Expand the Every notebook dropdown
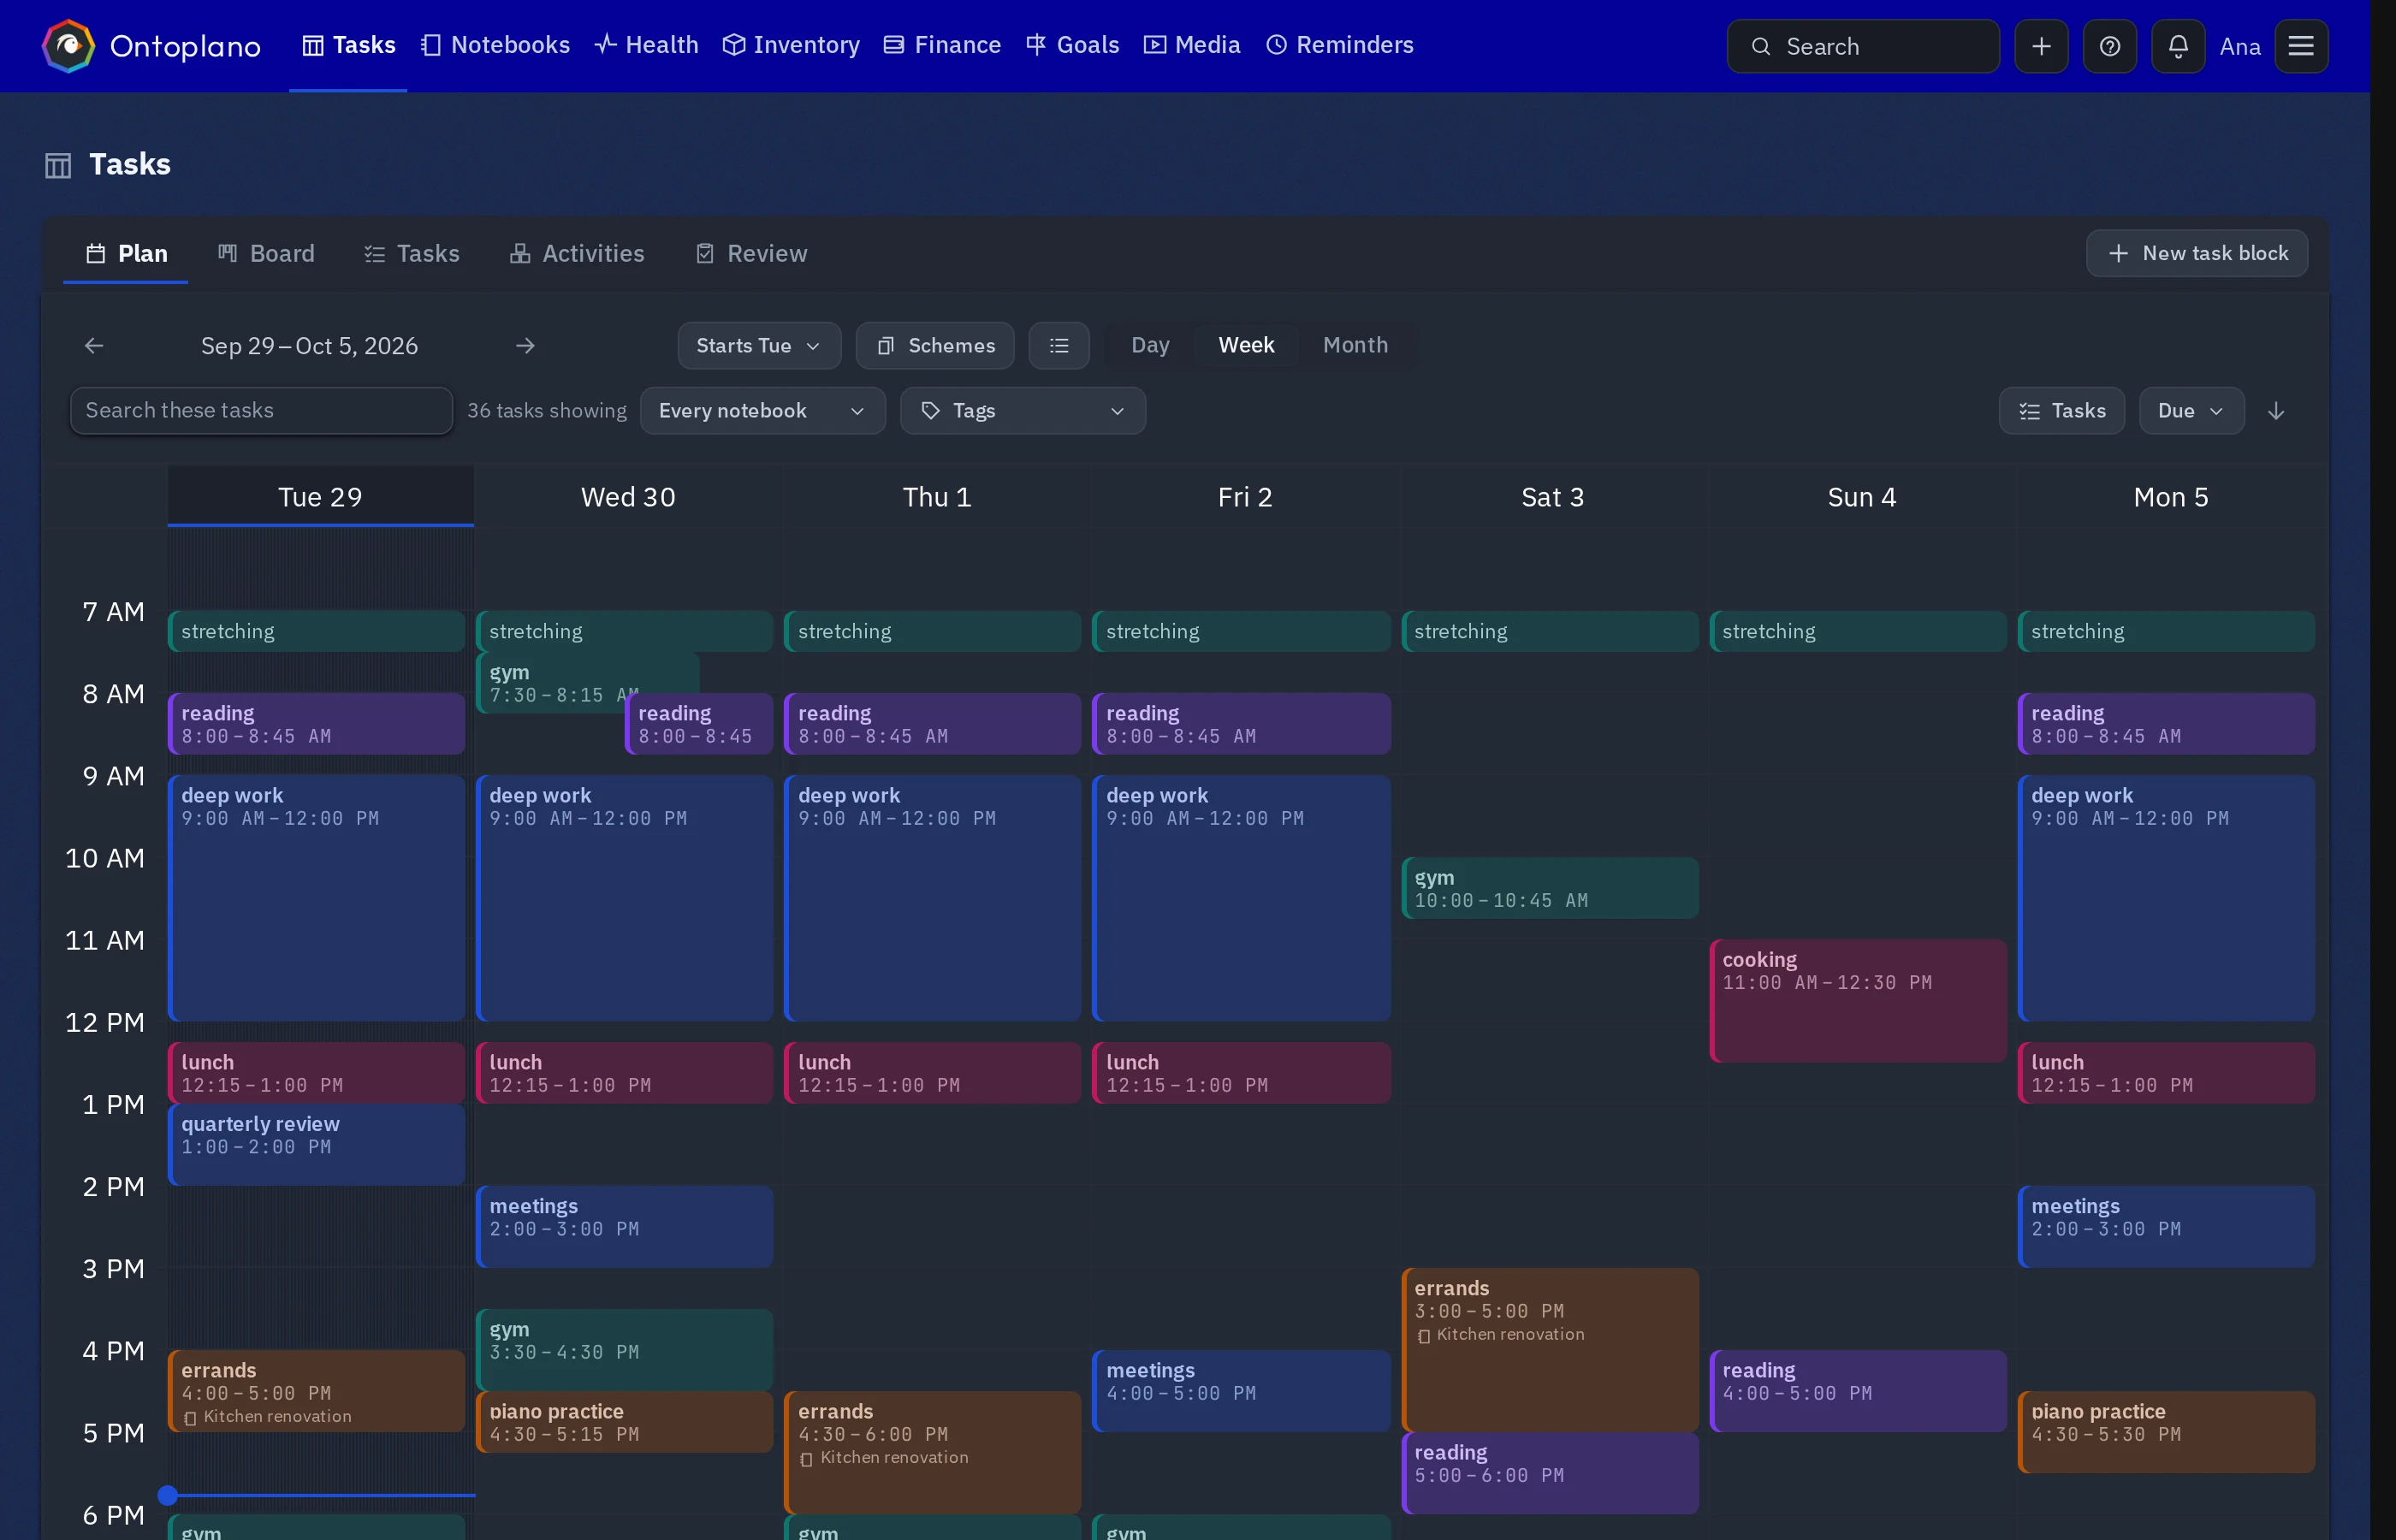Screen dimensions: 2396x1540 click(x=762, y=411)
